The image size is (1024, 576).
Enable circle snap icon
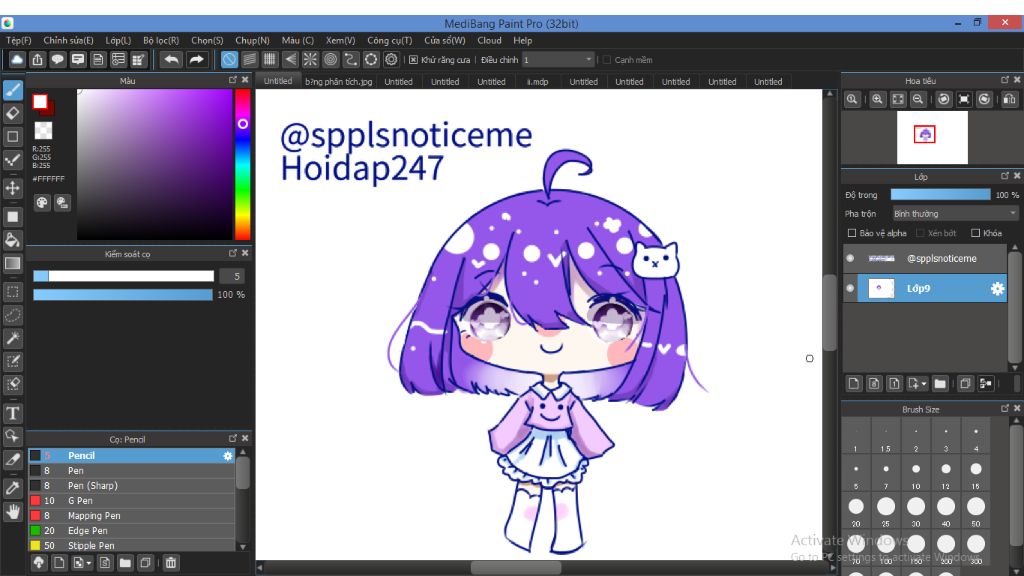tap(330, 59)
